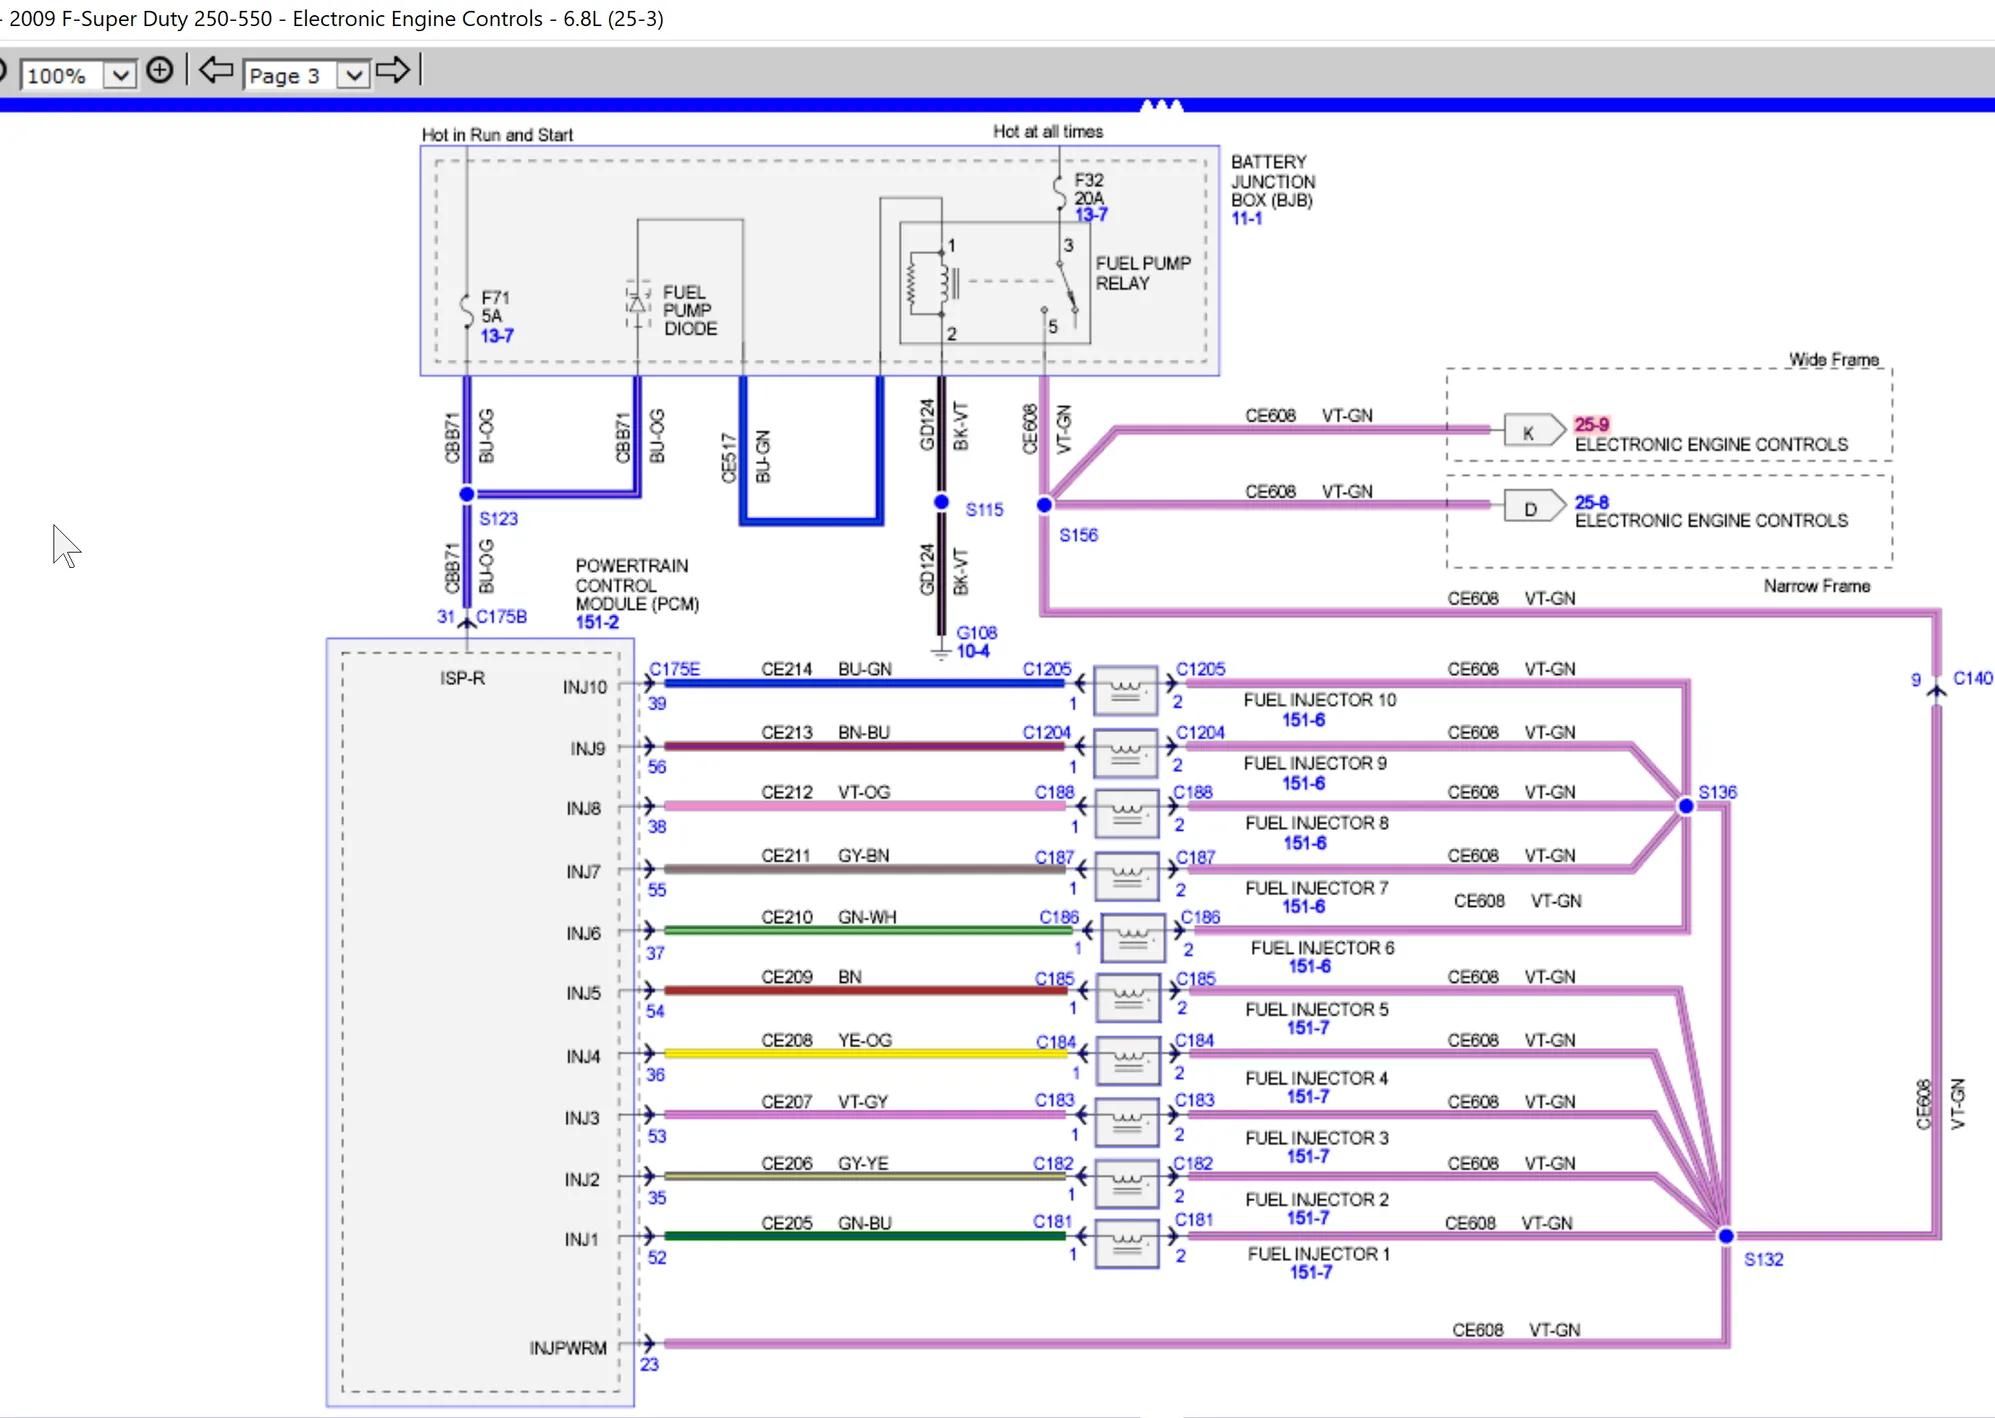Follow 13-7 reference under fuse F71
This screenshot has width=1995, height=1418.
click(497, 336)
